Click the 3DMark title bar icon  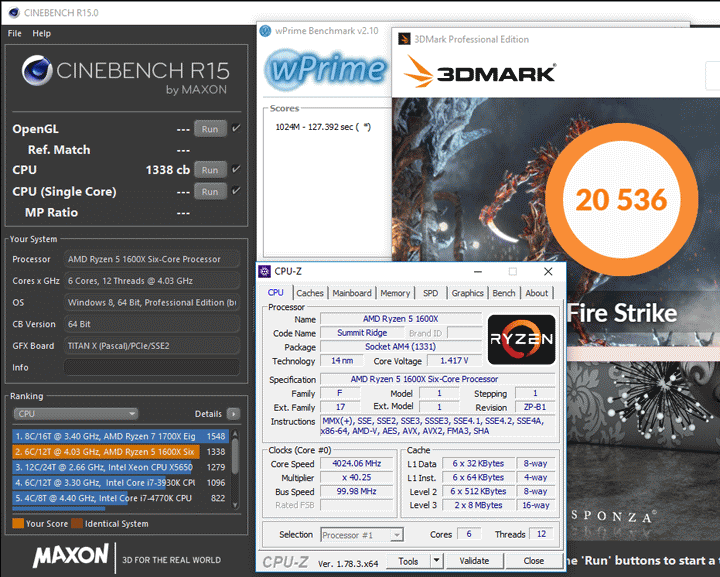point(404,39)
